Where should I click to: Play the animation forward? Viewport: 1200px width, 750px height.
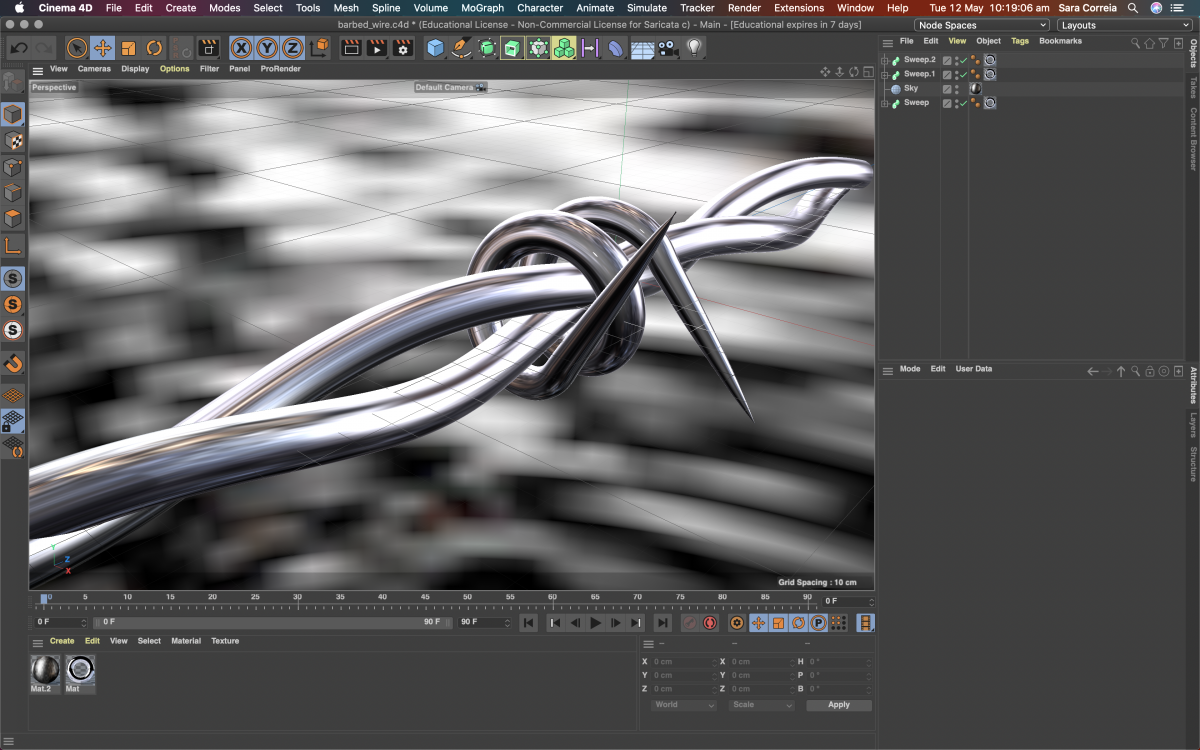coord(596,623)
